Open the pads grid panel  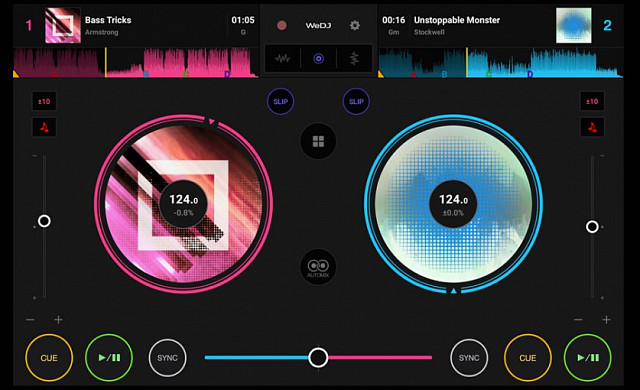318,142
